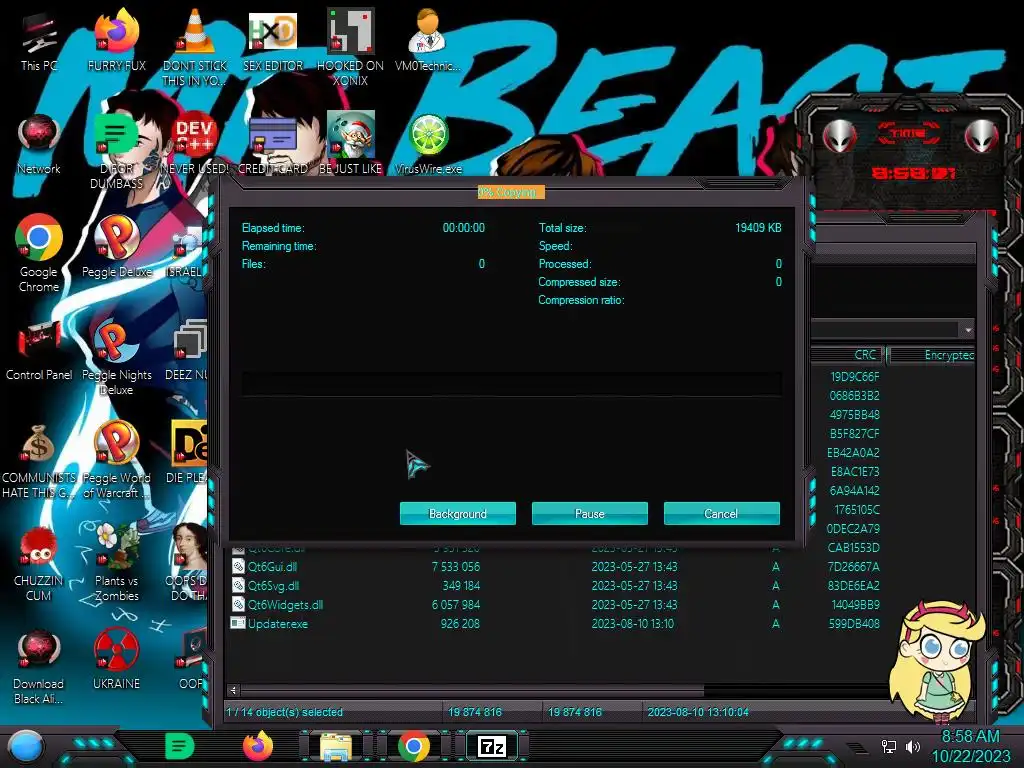The image size is (1024, 768).
Task: Click the volume speaker tray icon
Action: point(913,746)
